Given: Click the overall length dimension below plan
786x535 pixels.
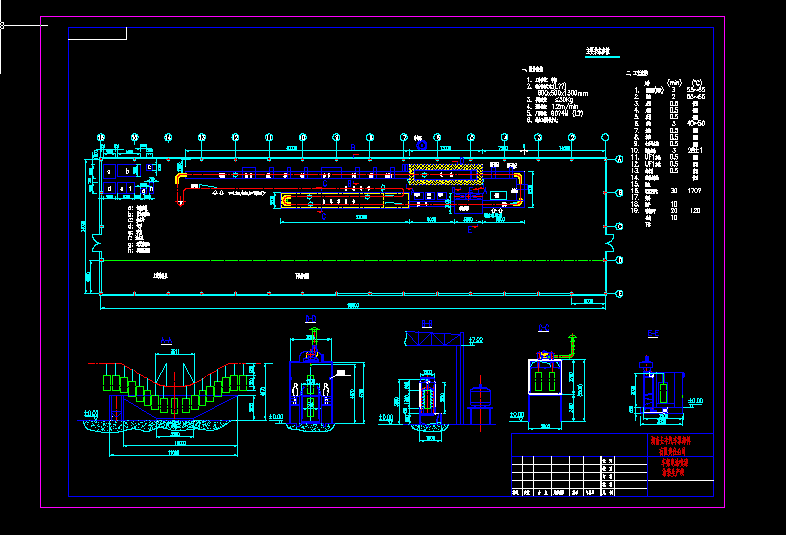Looking at the screenshot, I should tap(353, 305).
